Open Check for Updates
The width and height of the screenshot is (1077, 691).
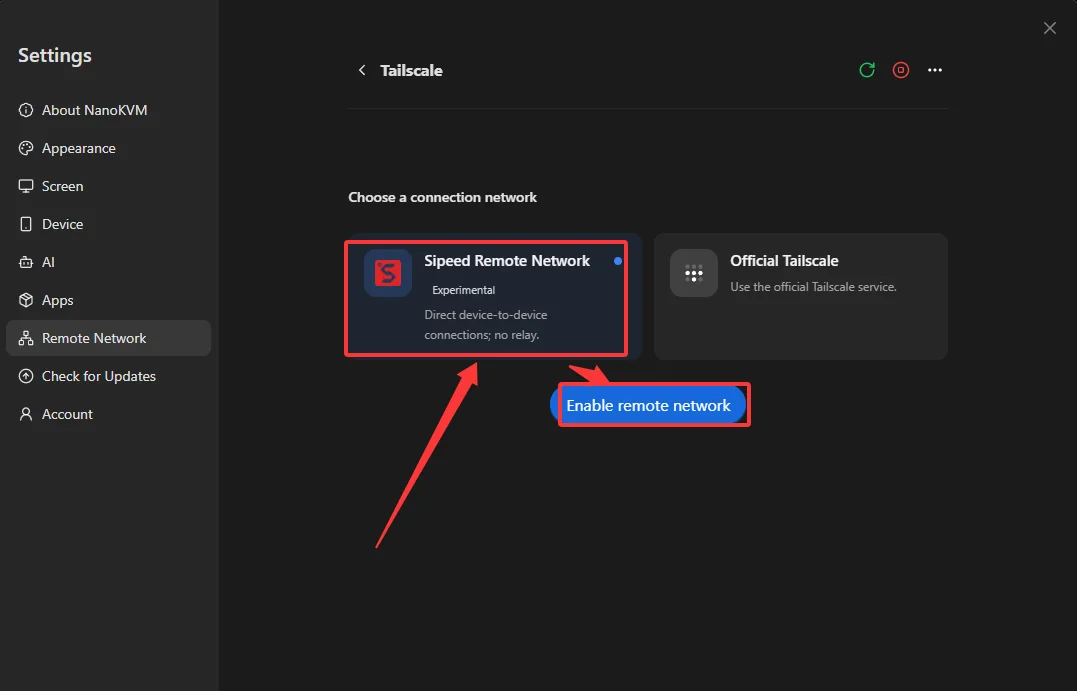coord(109,376)
